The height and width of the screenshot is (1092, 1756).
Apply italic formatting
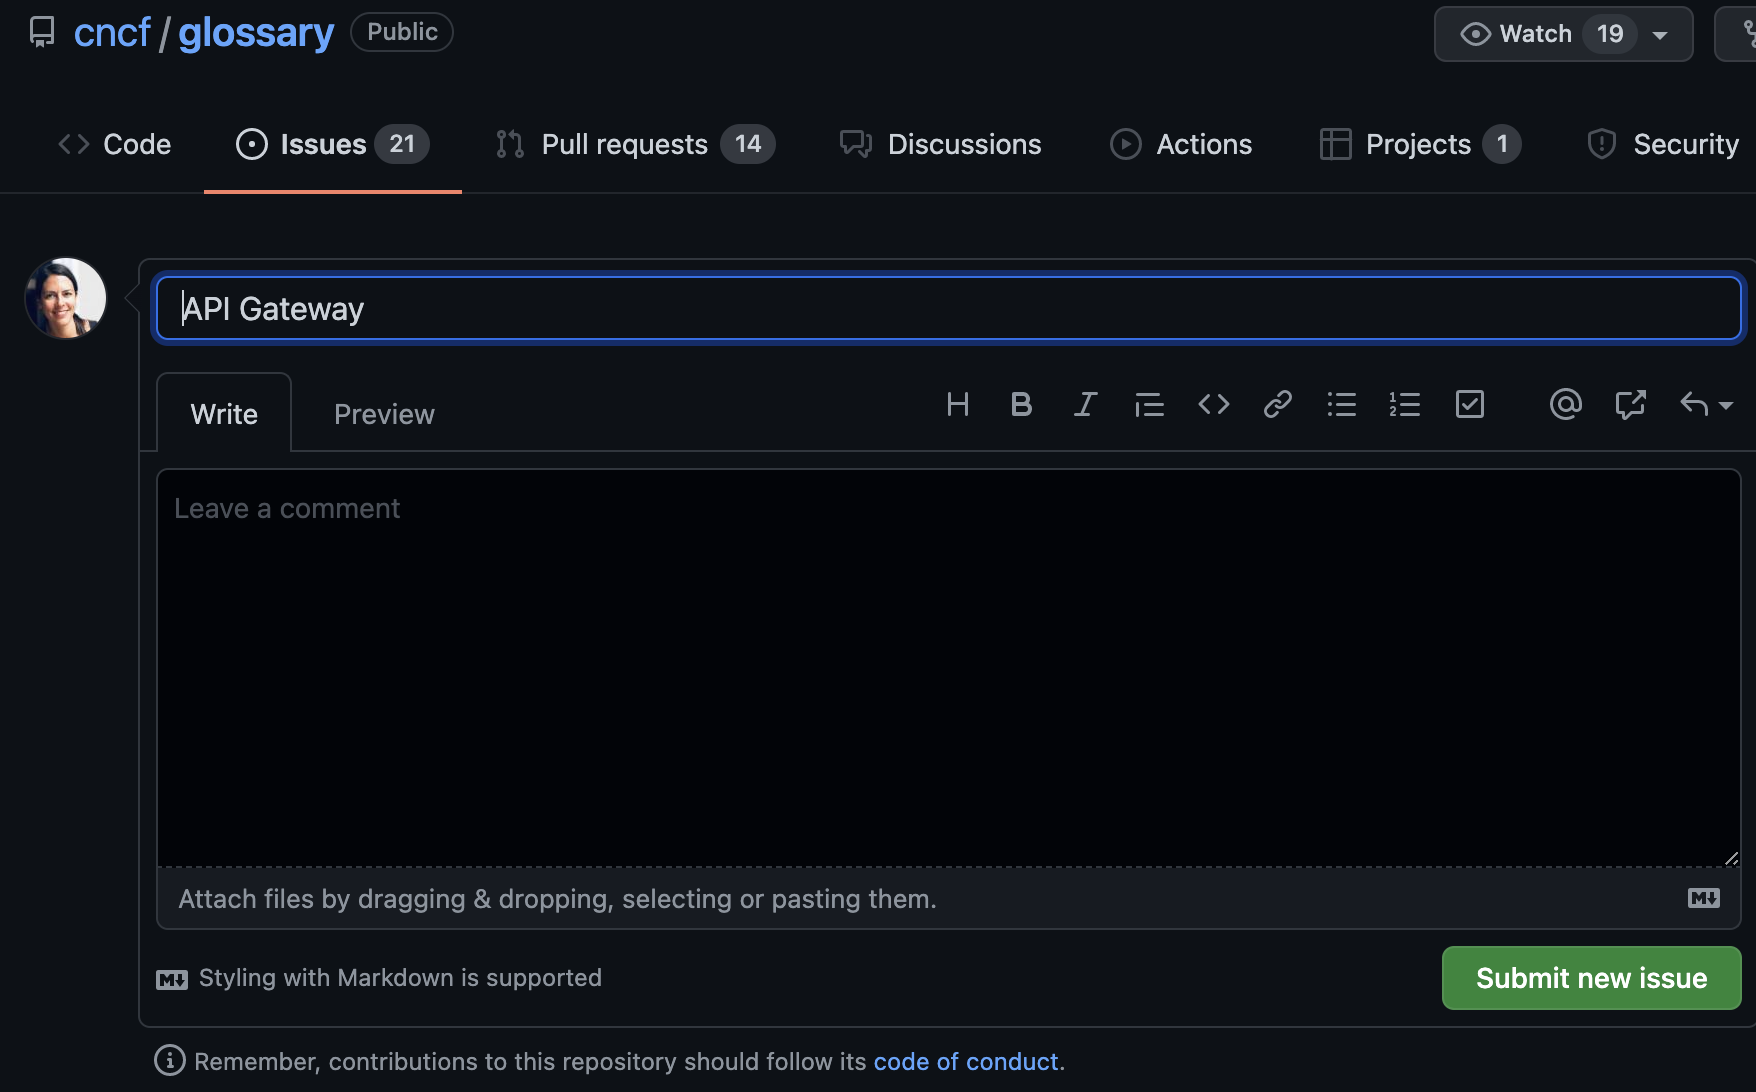point(1085,404)
